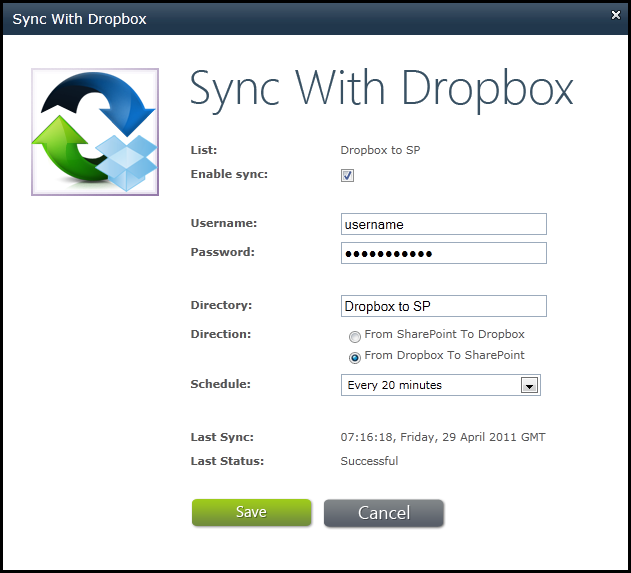Viewport: 631px width, 573px height.
Task: Click the title bar Sync With Dropbox text
Action: click(79, 19)
